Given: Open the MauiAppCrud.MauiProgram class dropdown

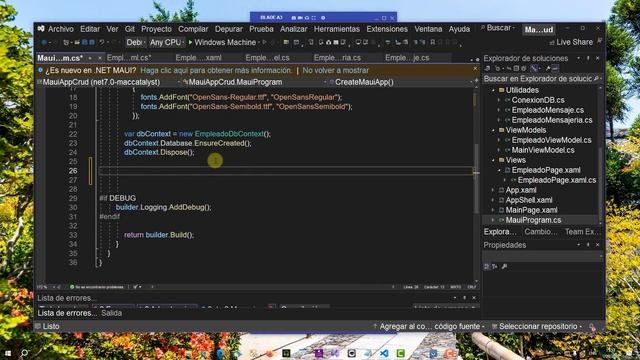Looking at the screenshot, I should [255, 82].
